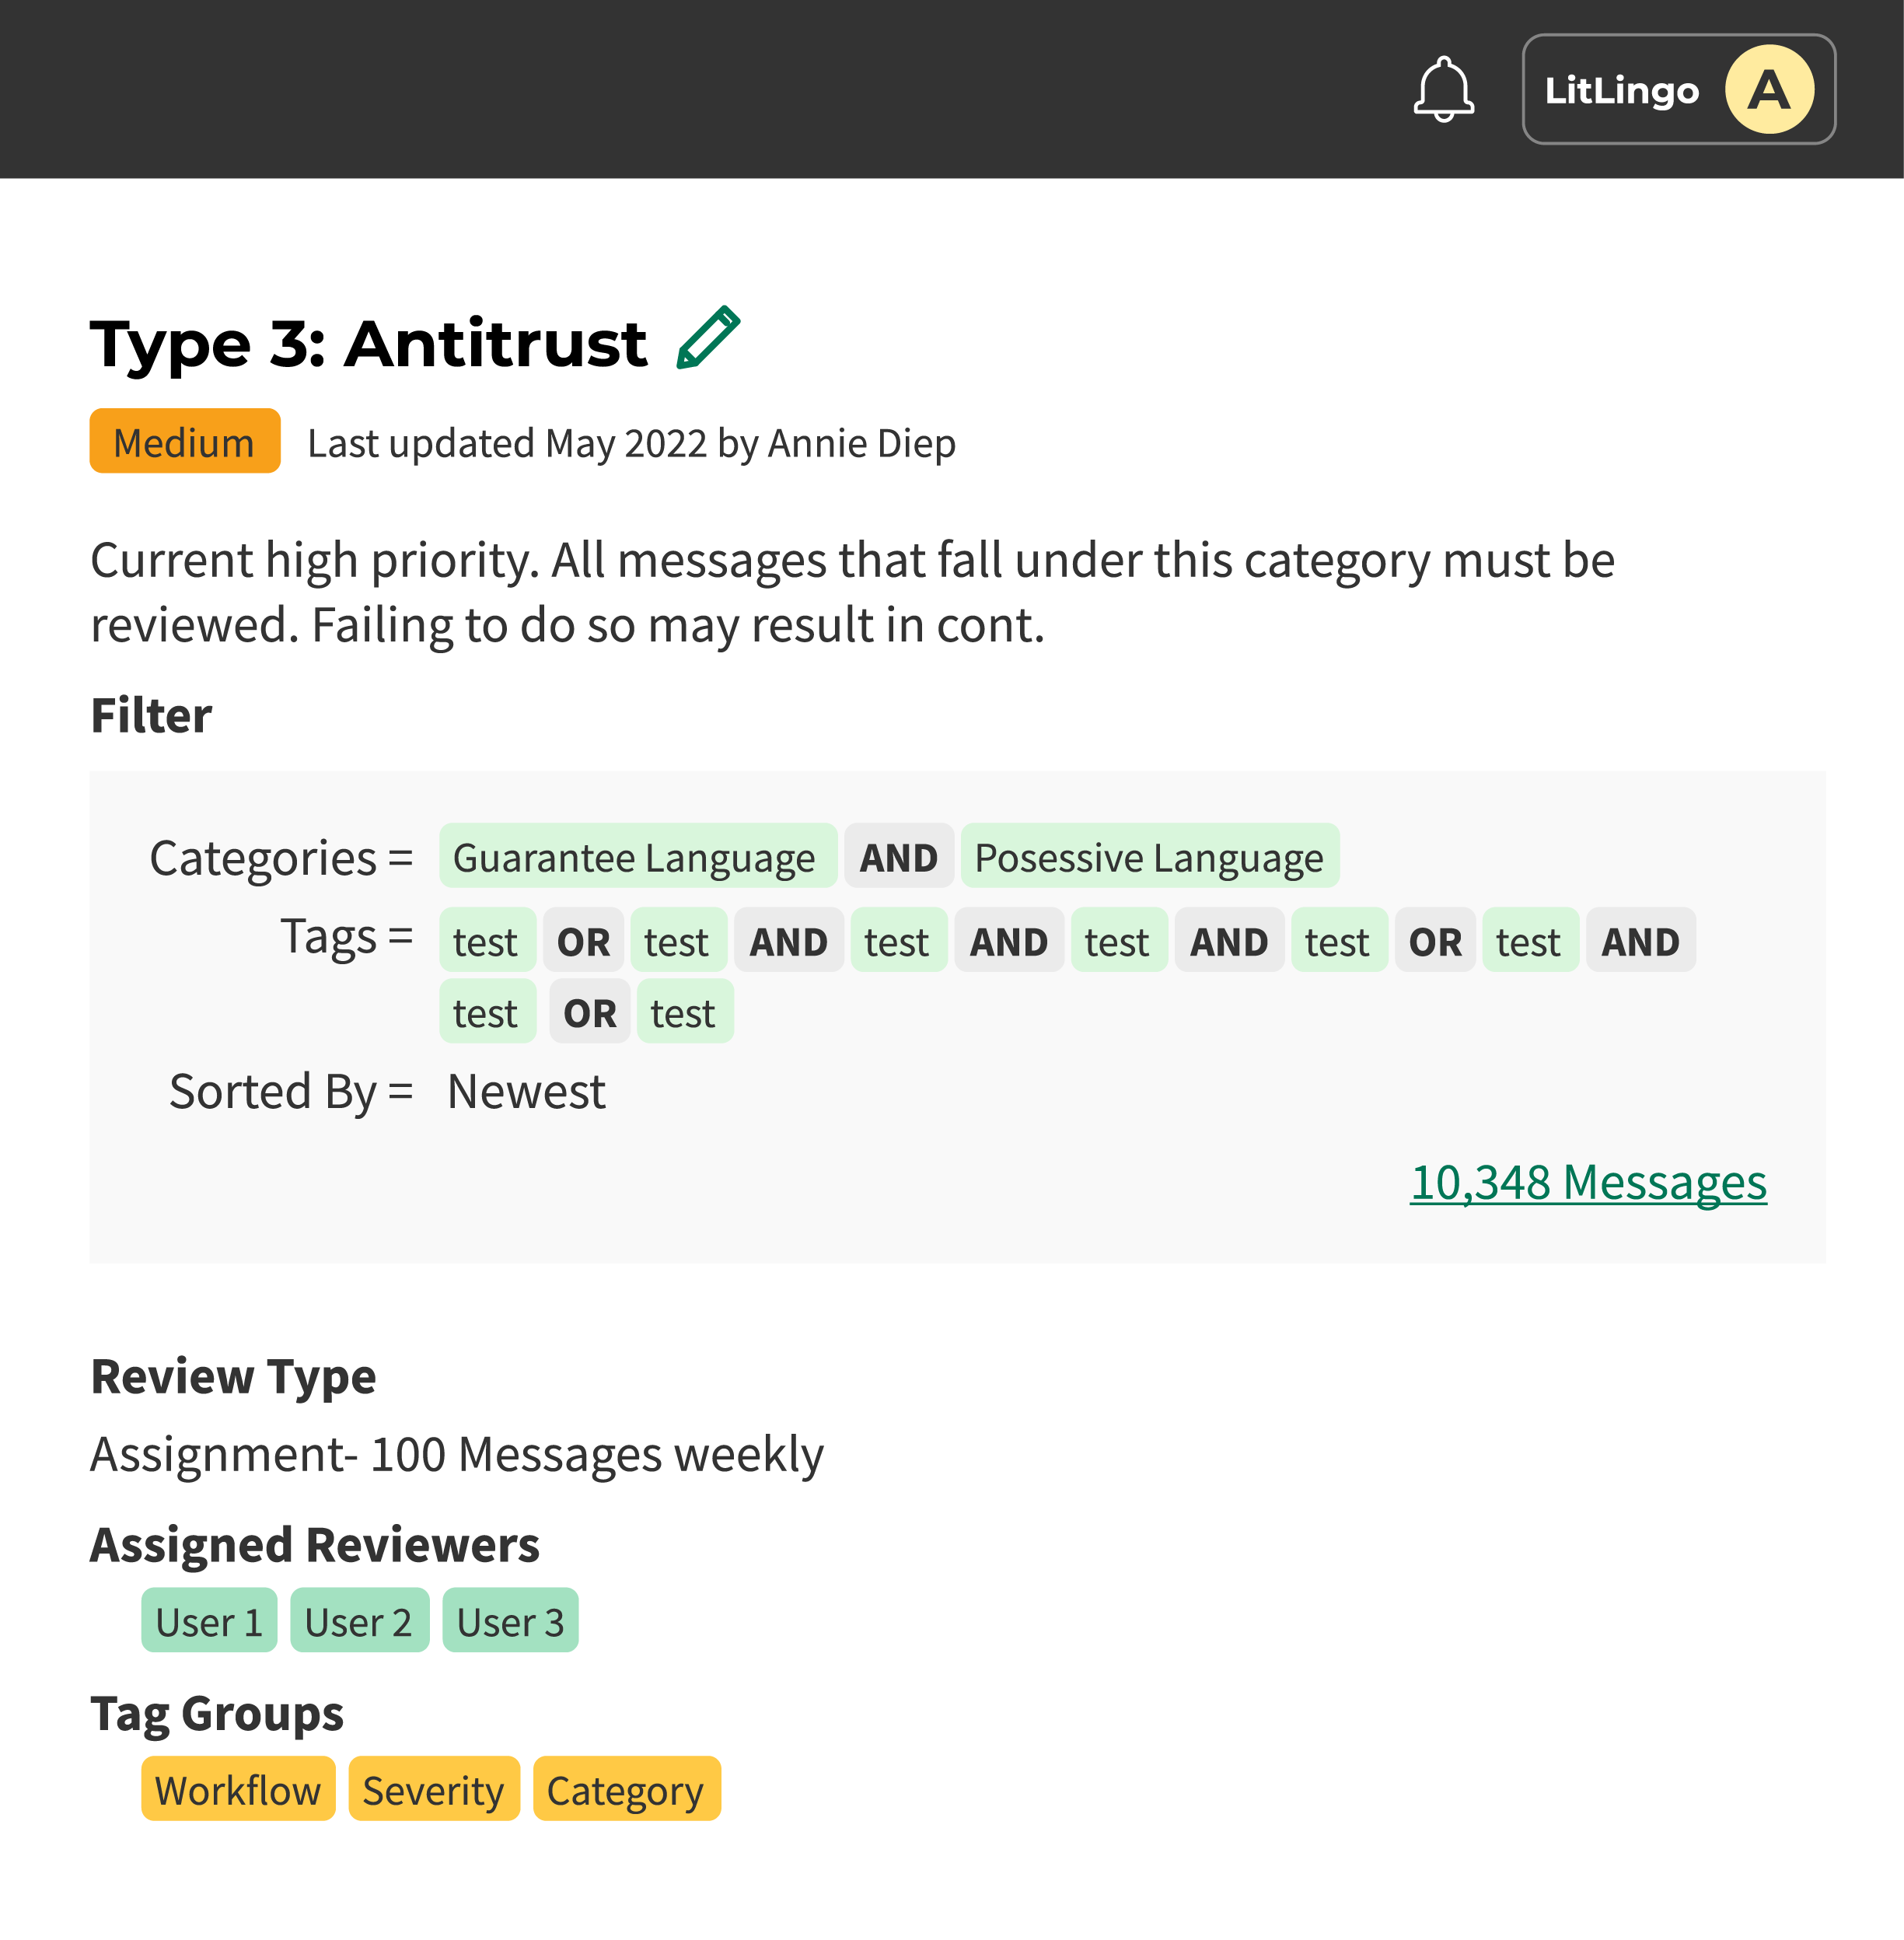Click the first test tag chip
The height and width of the screenshot is (1940, 1904).
[x=486, y=941]
